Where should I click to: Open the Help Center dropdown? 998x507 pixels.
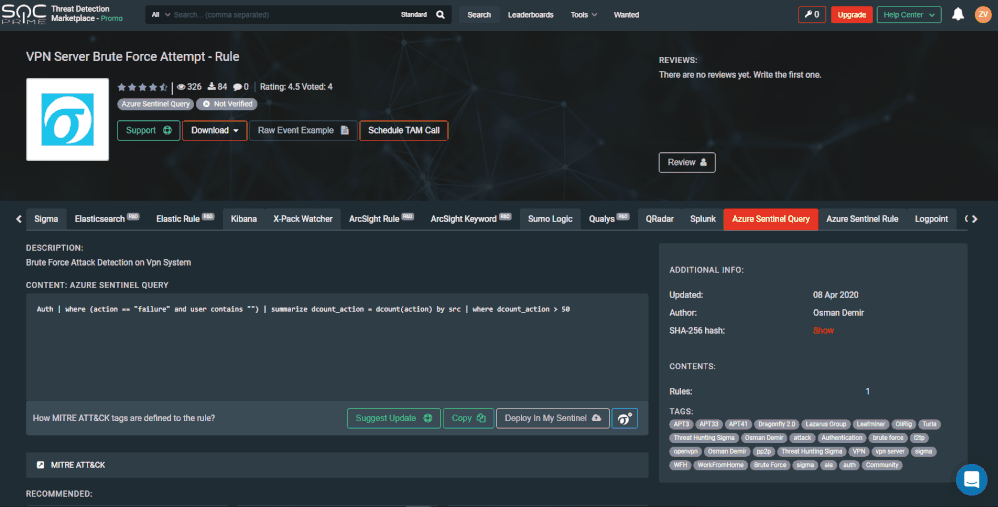(909, 15)
